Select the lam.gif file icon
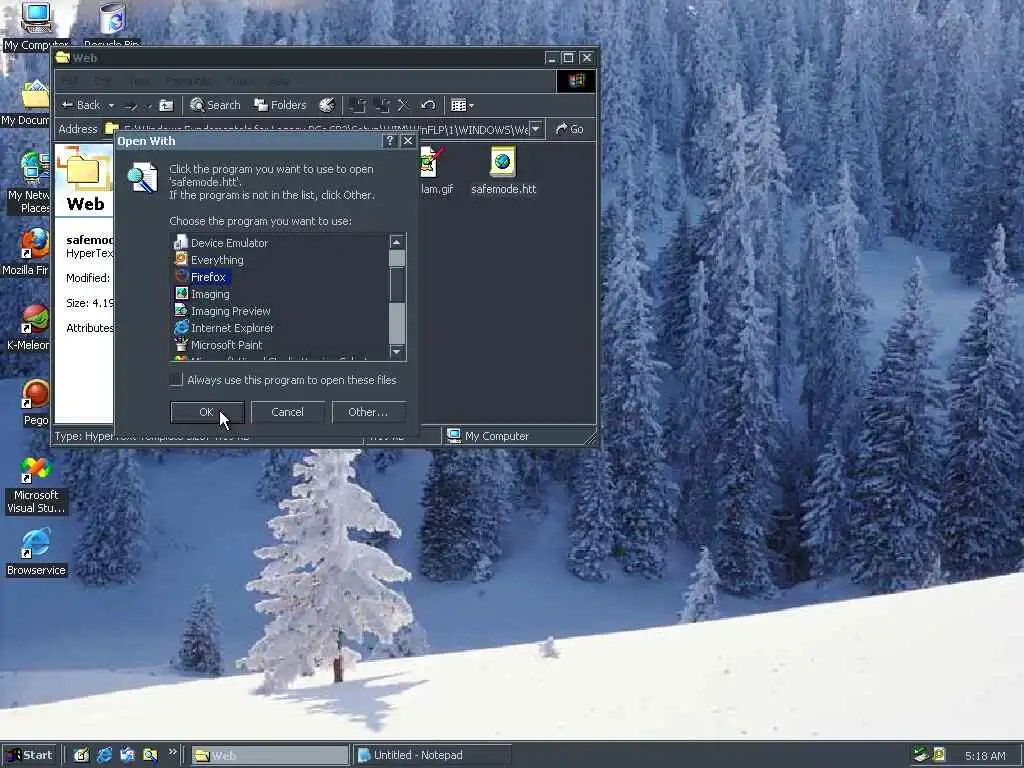 tap(431, 162)
